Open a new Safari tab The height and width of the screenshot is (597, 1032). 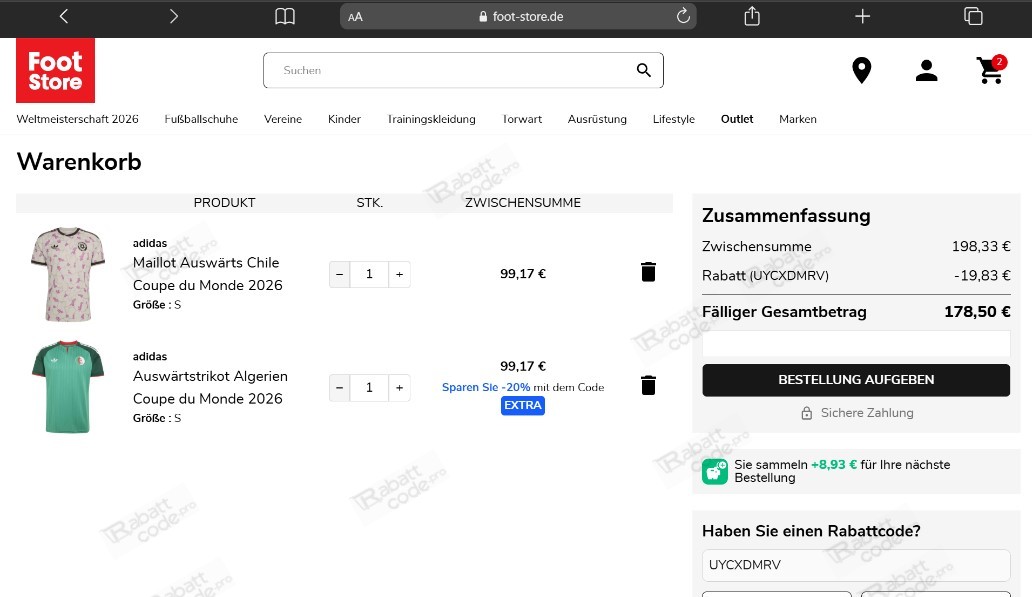click(x=862, y=16)
